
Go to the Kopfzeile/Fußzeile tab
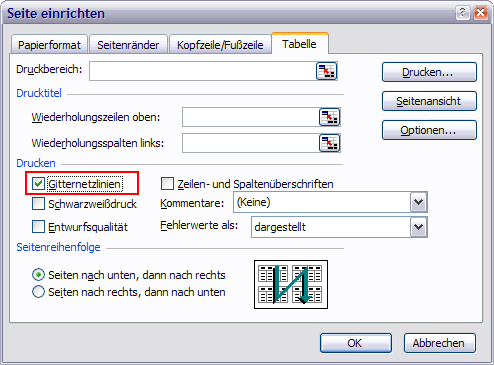coord(220,45)
